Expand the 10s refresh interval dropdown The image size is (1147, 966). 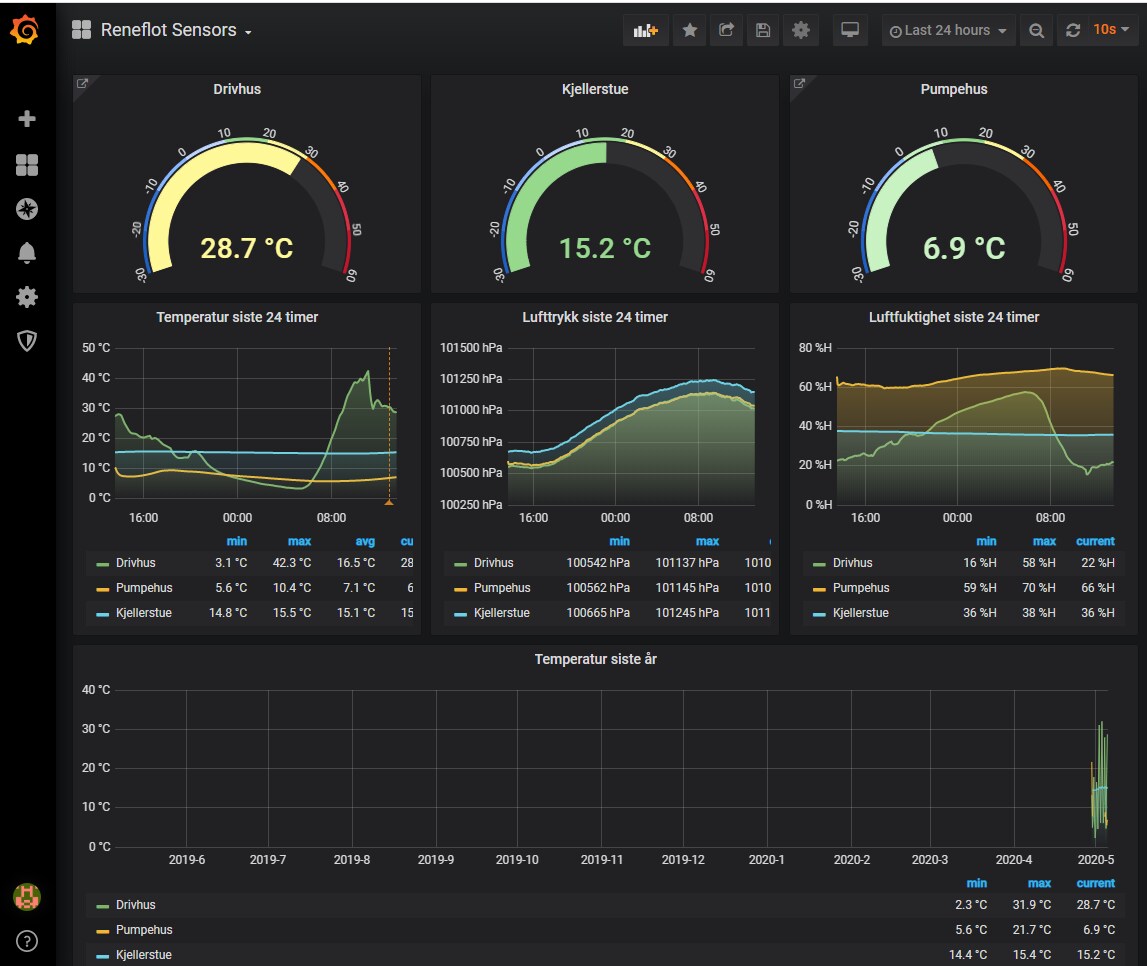click(x=1112, y=30)
